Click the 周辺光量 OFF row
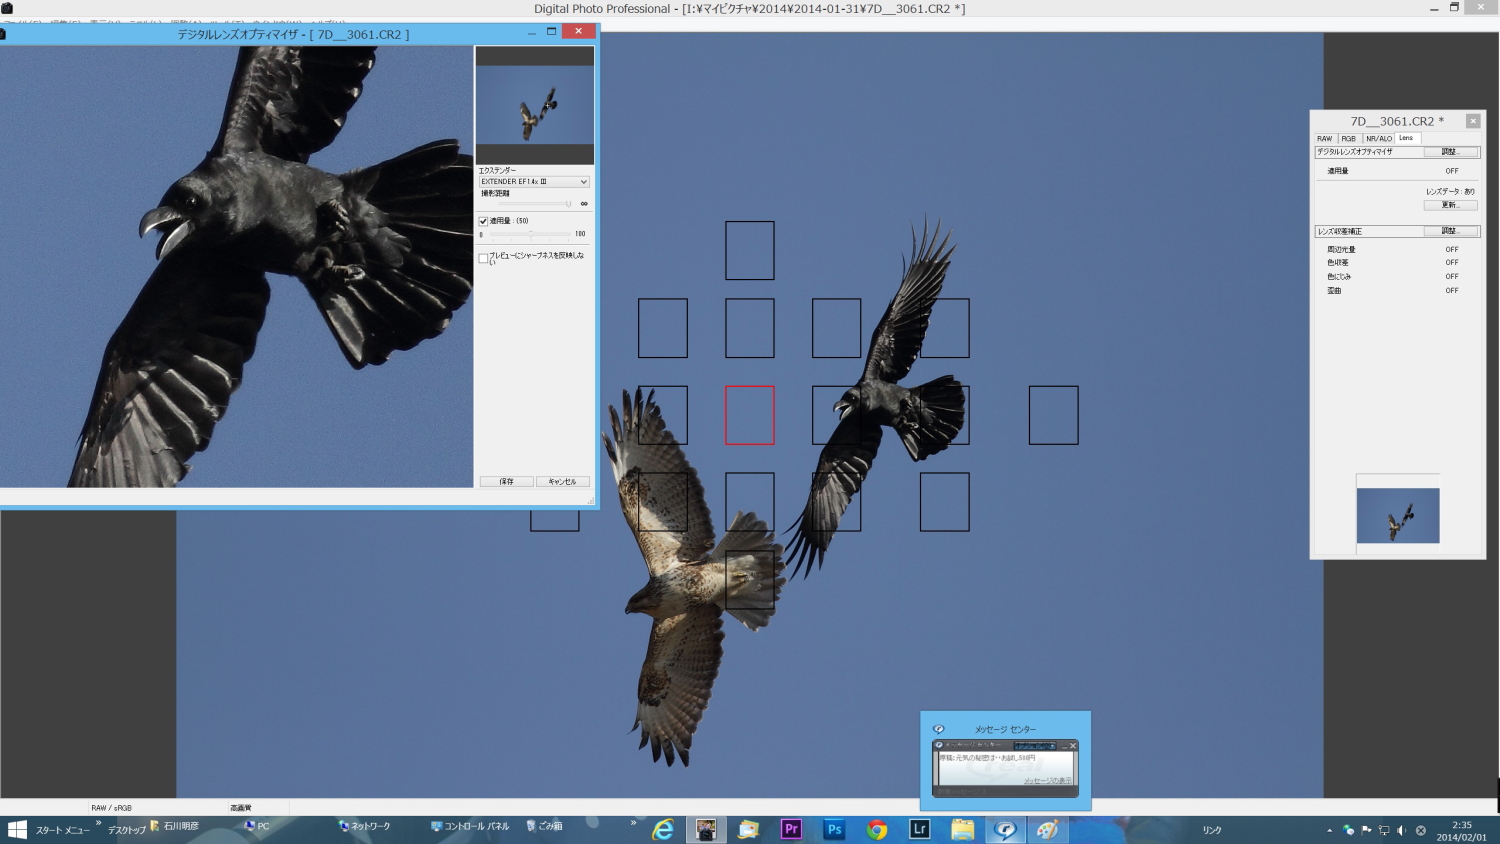The width and height of the screenshot is (1500, 844). click(x=1393, y=250)
